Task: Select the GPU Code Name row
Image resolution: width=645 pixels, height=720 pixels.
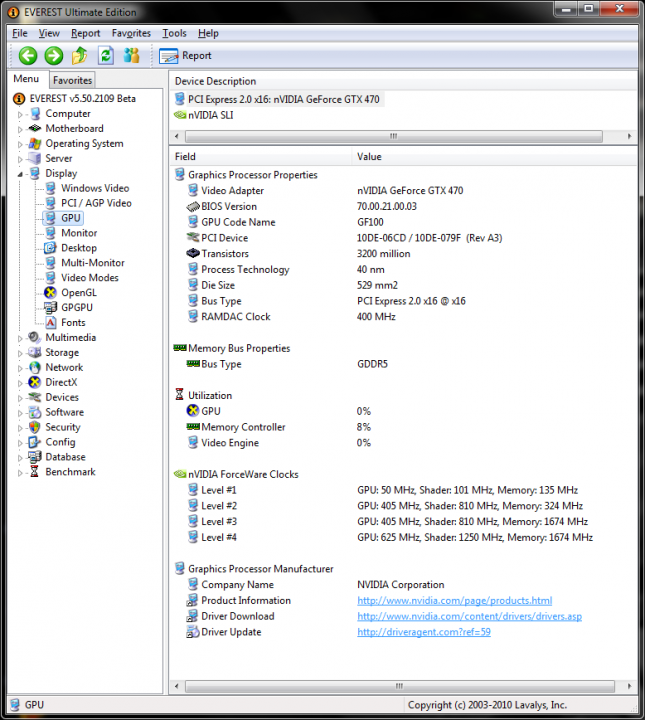Action: [403, 222]
